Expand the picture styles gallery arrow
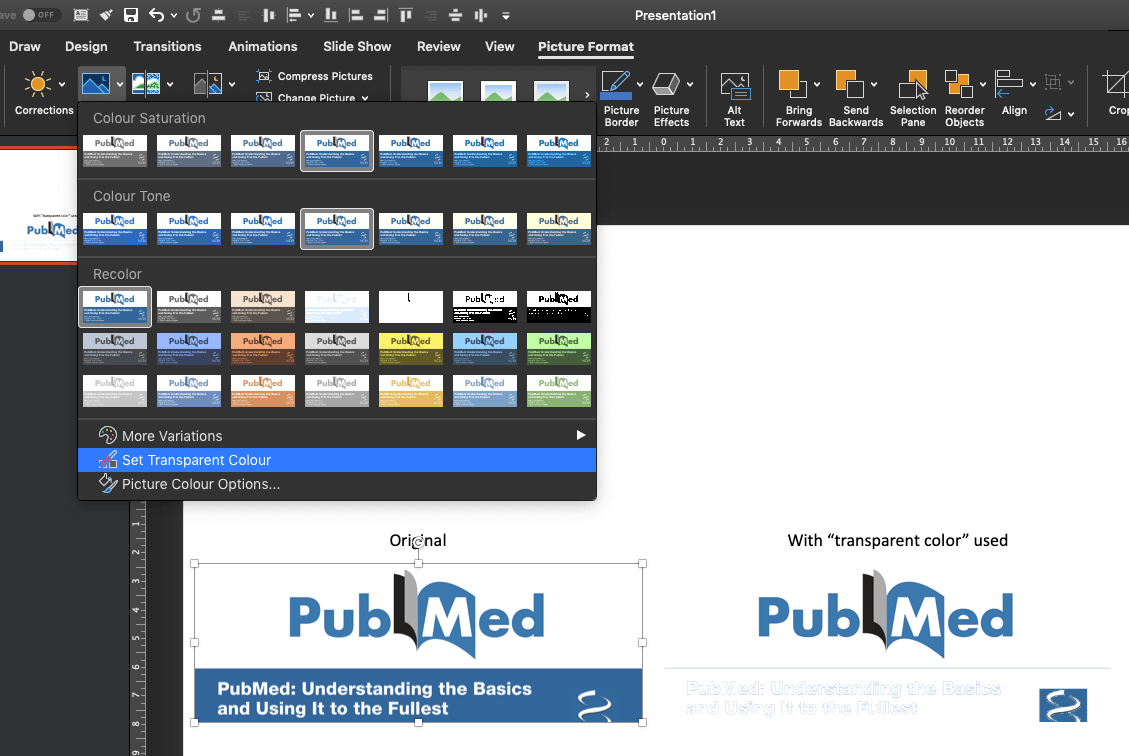The image size is (1129, 756). [587, 94]
